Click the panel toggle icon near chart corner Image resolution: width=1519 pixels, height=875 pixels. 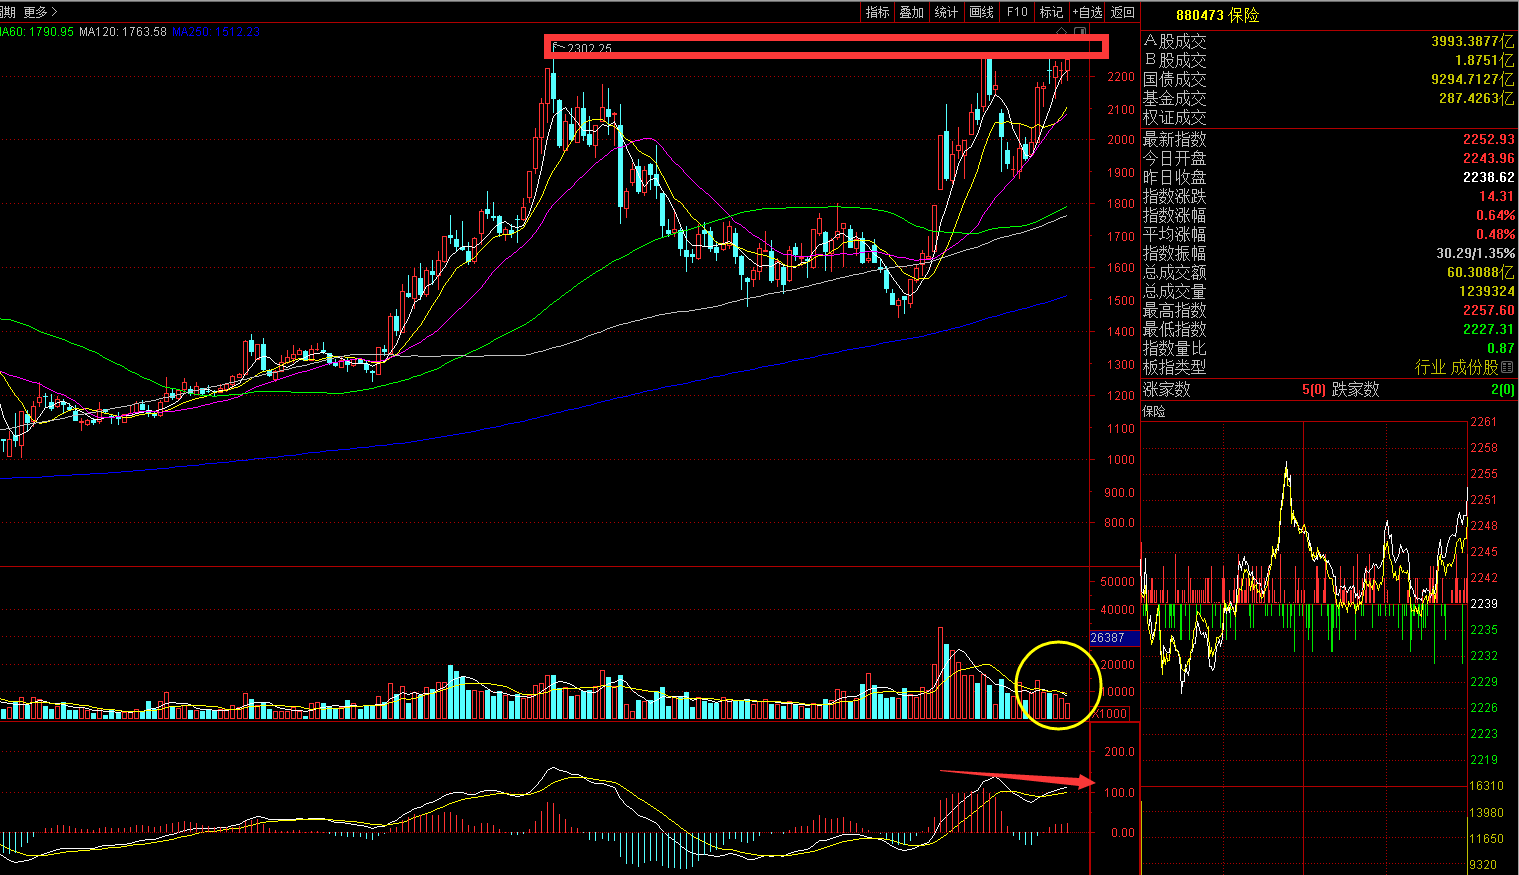click(1080, 33)
